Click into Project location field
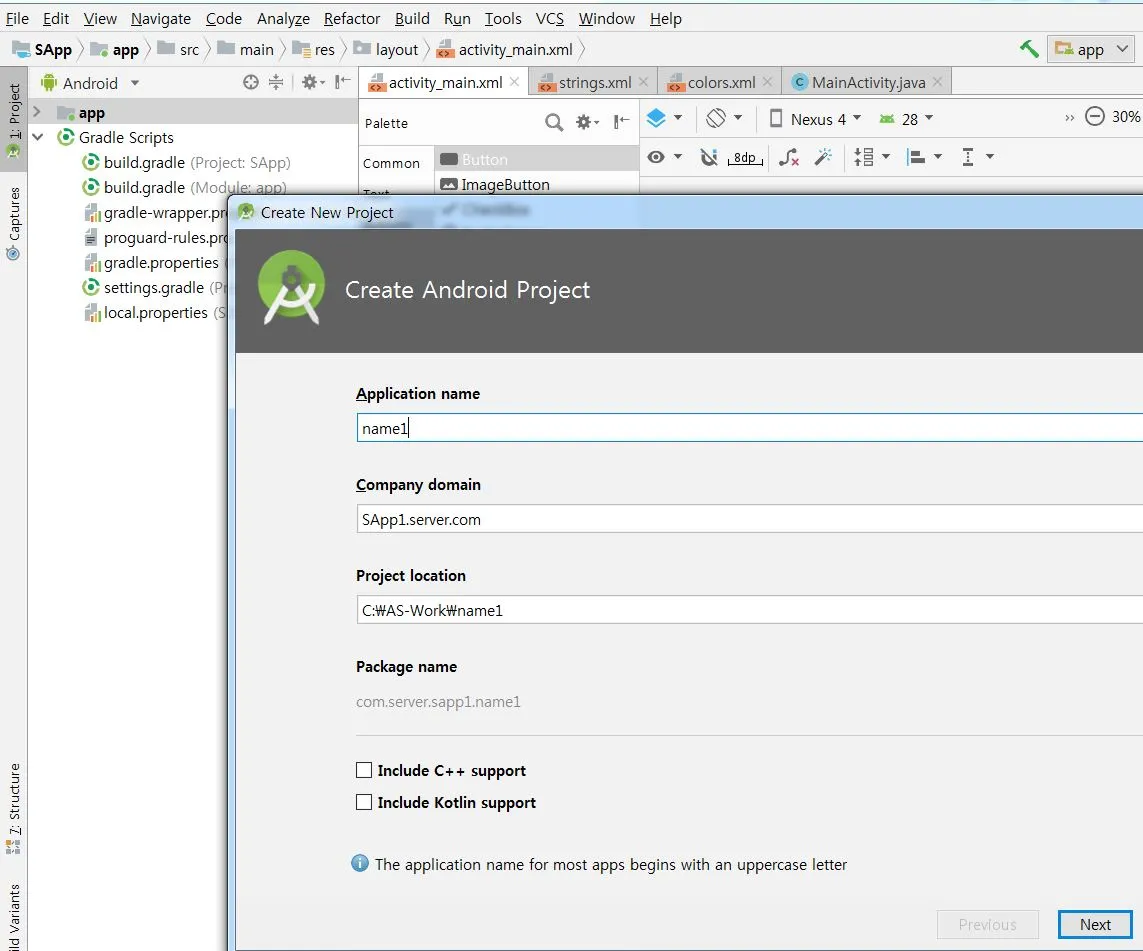The image size is (1143, 951). pos(749,610)
